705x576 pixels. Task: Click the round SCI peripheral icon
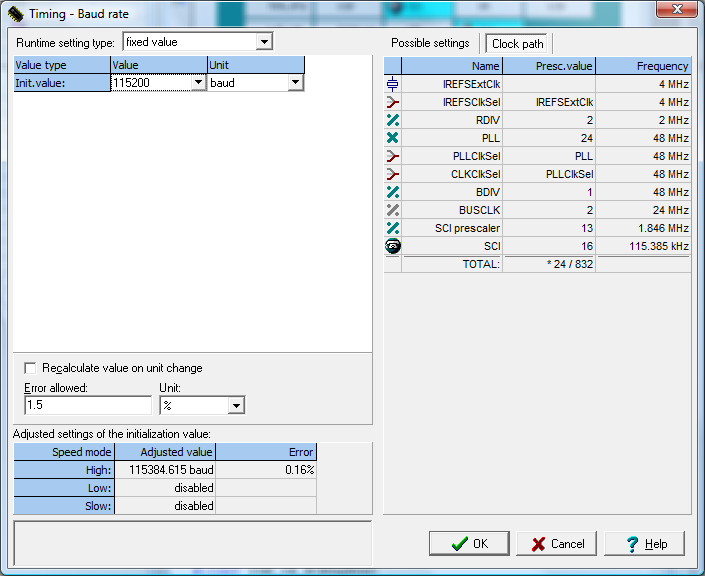point(392,246)
